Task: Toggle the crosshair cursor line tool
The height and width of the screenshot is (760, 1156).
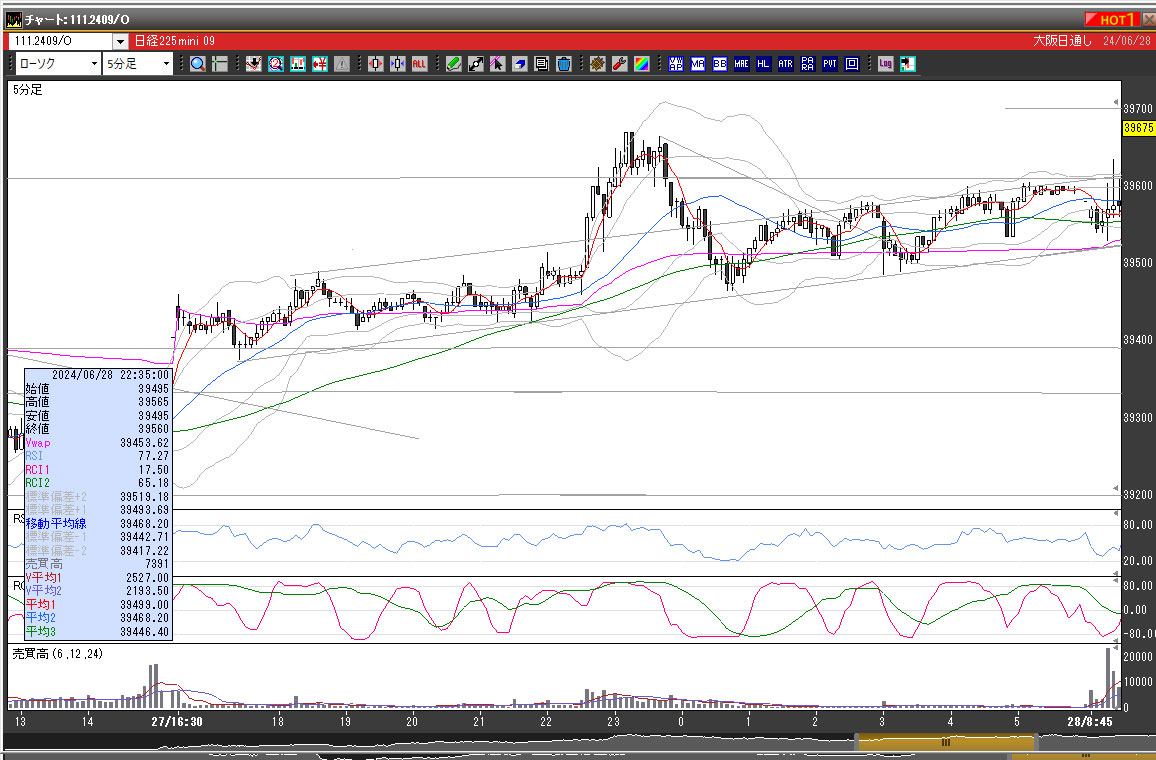Action: tap(220, 64)
